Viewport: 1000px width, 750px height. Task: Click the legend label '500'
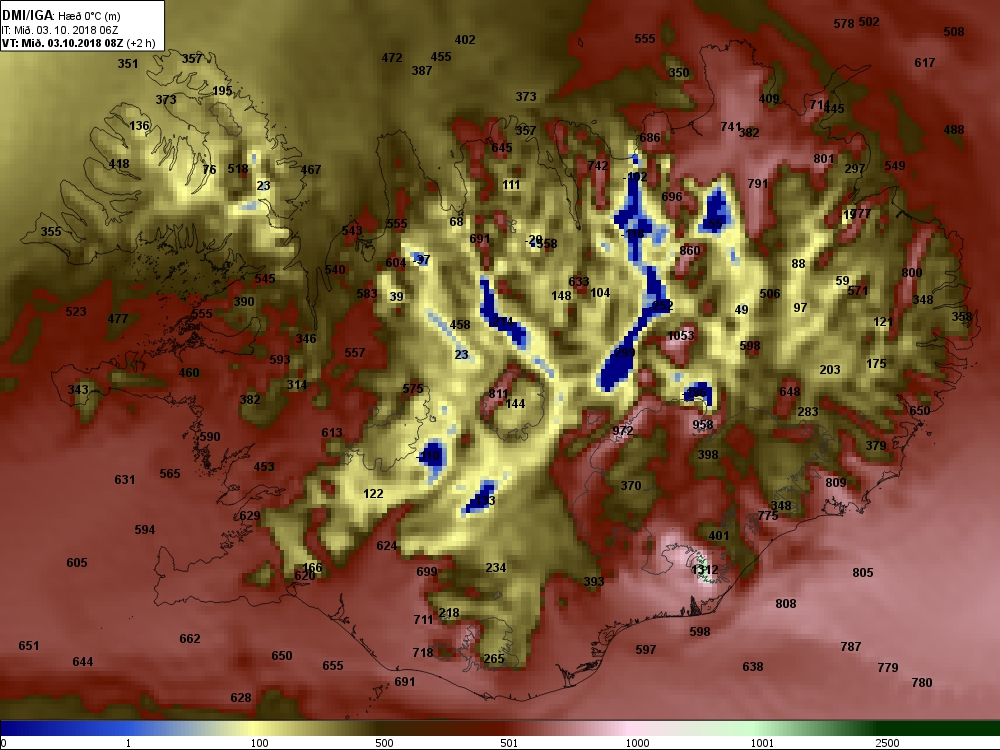(x=384, y=743)
